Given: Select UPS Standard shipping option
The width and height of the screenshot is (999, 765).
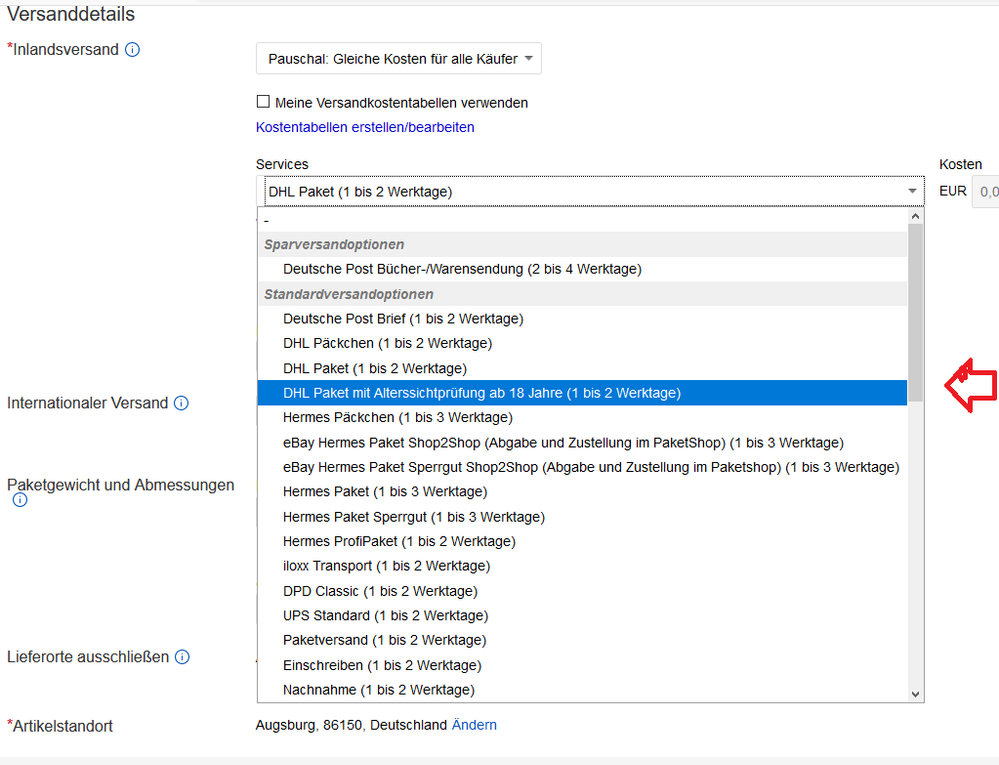Looking at the screenshot, I should point(385,615).
